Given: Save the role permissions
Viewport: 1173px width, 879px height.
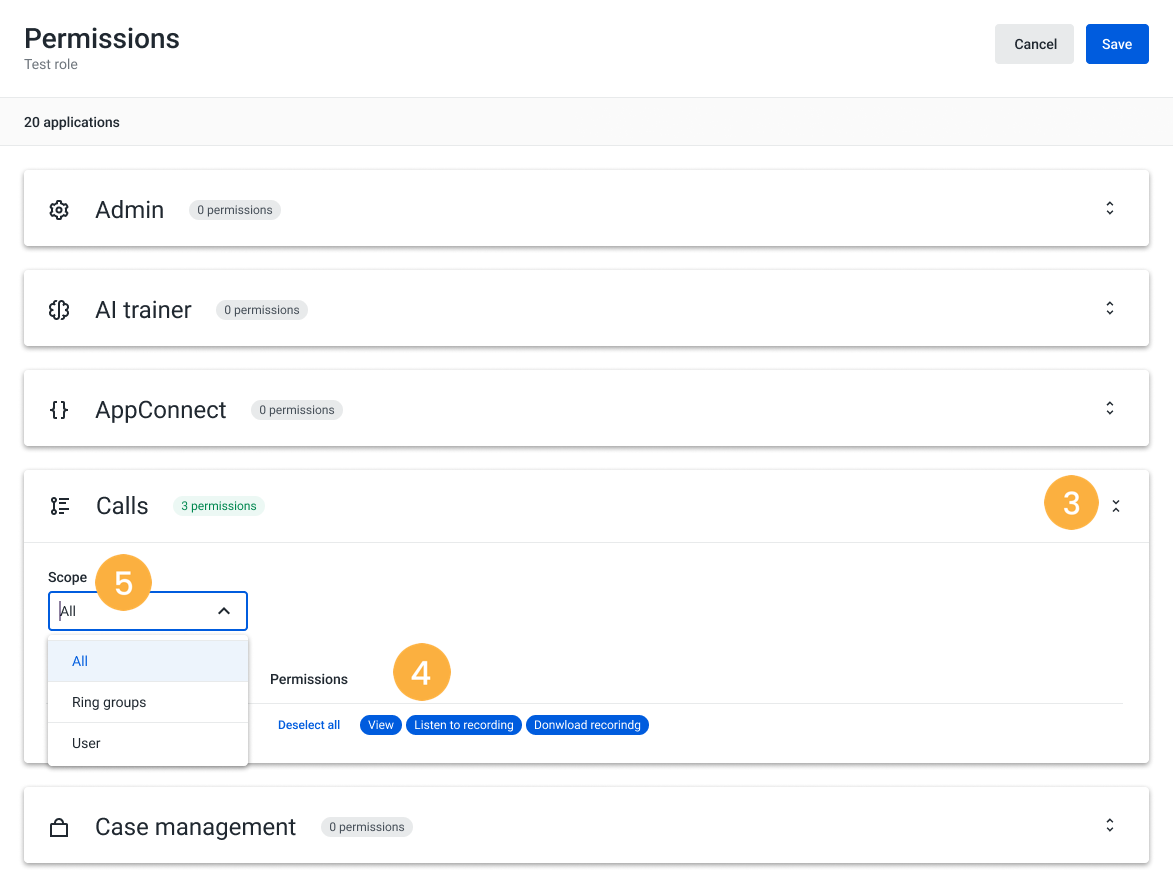Looking at the screenshot, I should (x=1116, y=44).
